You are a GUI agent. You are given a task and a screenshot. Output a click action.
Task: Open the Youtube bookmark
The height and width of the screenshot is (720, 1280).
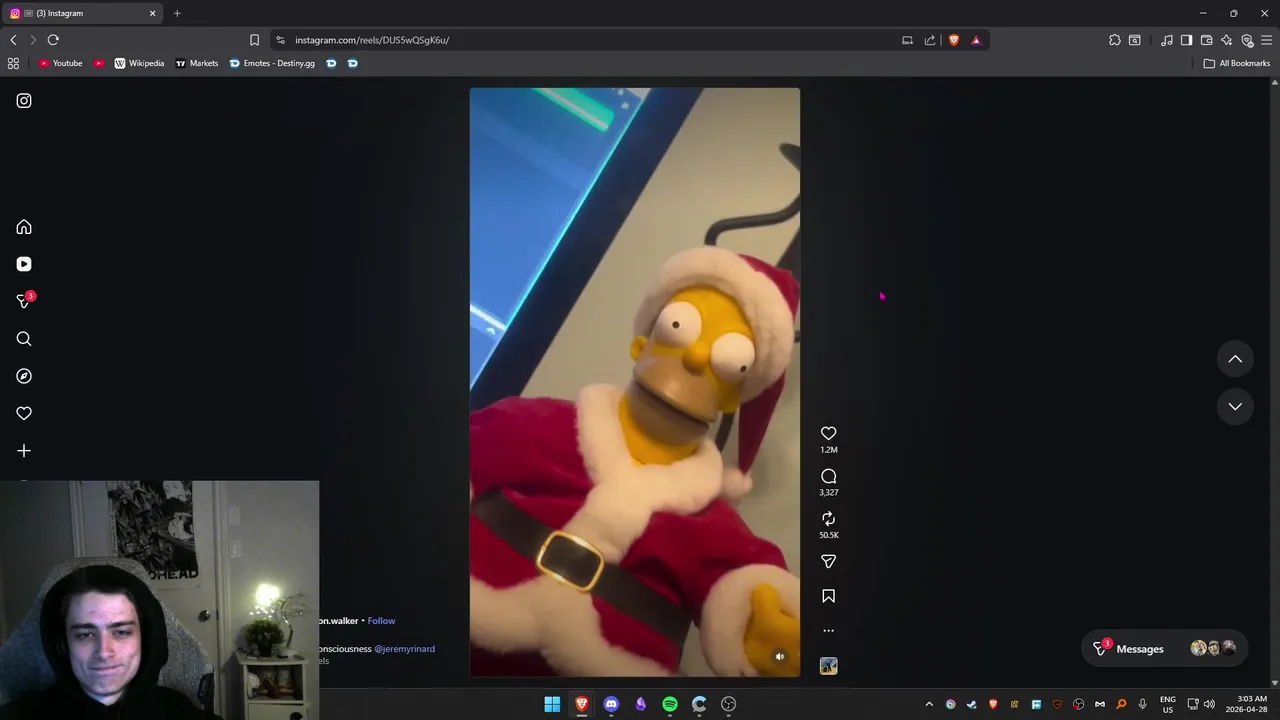(60, 63)
